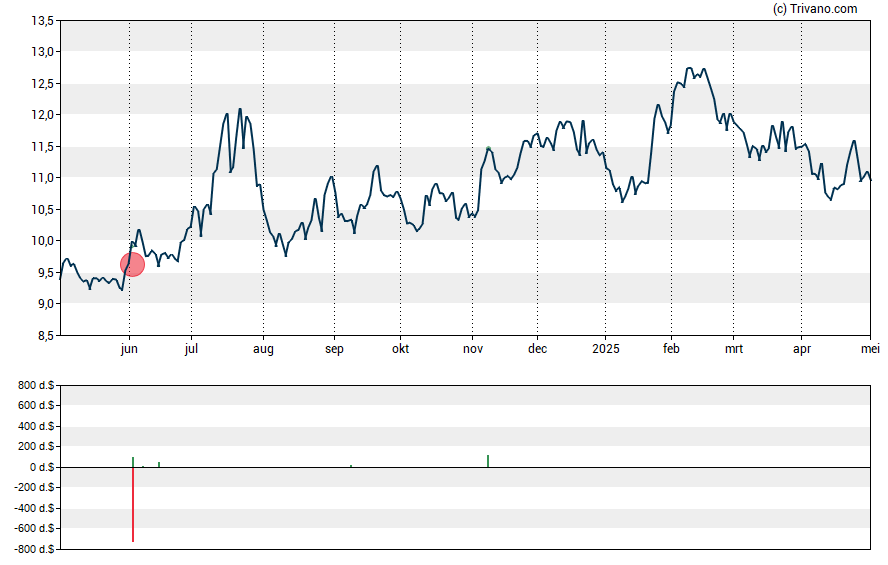Click the green bar in November volume

point(488,461)
